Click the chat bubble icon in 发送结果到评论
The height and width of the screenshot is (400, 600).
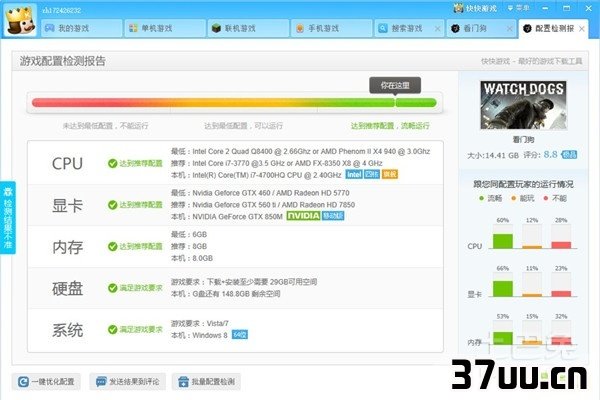click(x=101, y=382)
